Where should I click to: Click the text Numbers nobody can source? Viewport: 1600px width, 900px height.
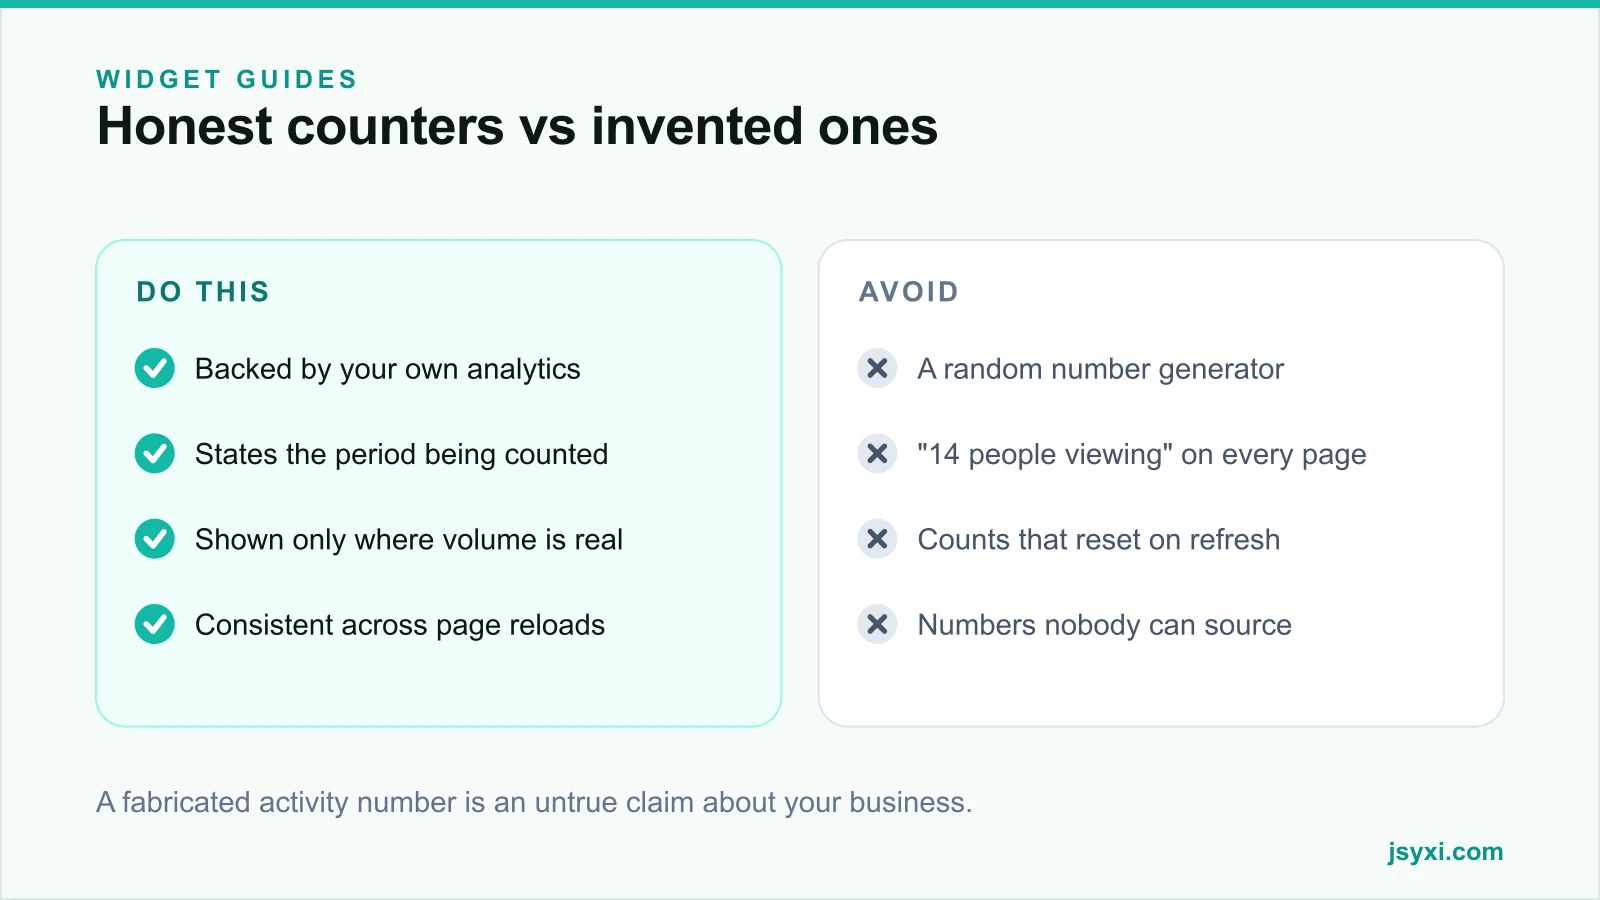click(x=1104, y=625)
